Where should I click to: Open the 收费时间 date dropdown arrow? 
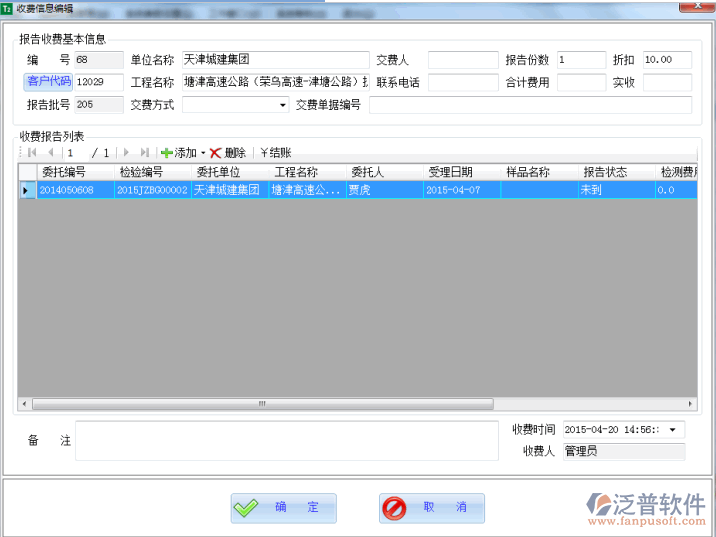point(673,430)
